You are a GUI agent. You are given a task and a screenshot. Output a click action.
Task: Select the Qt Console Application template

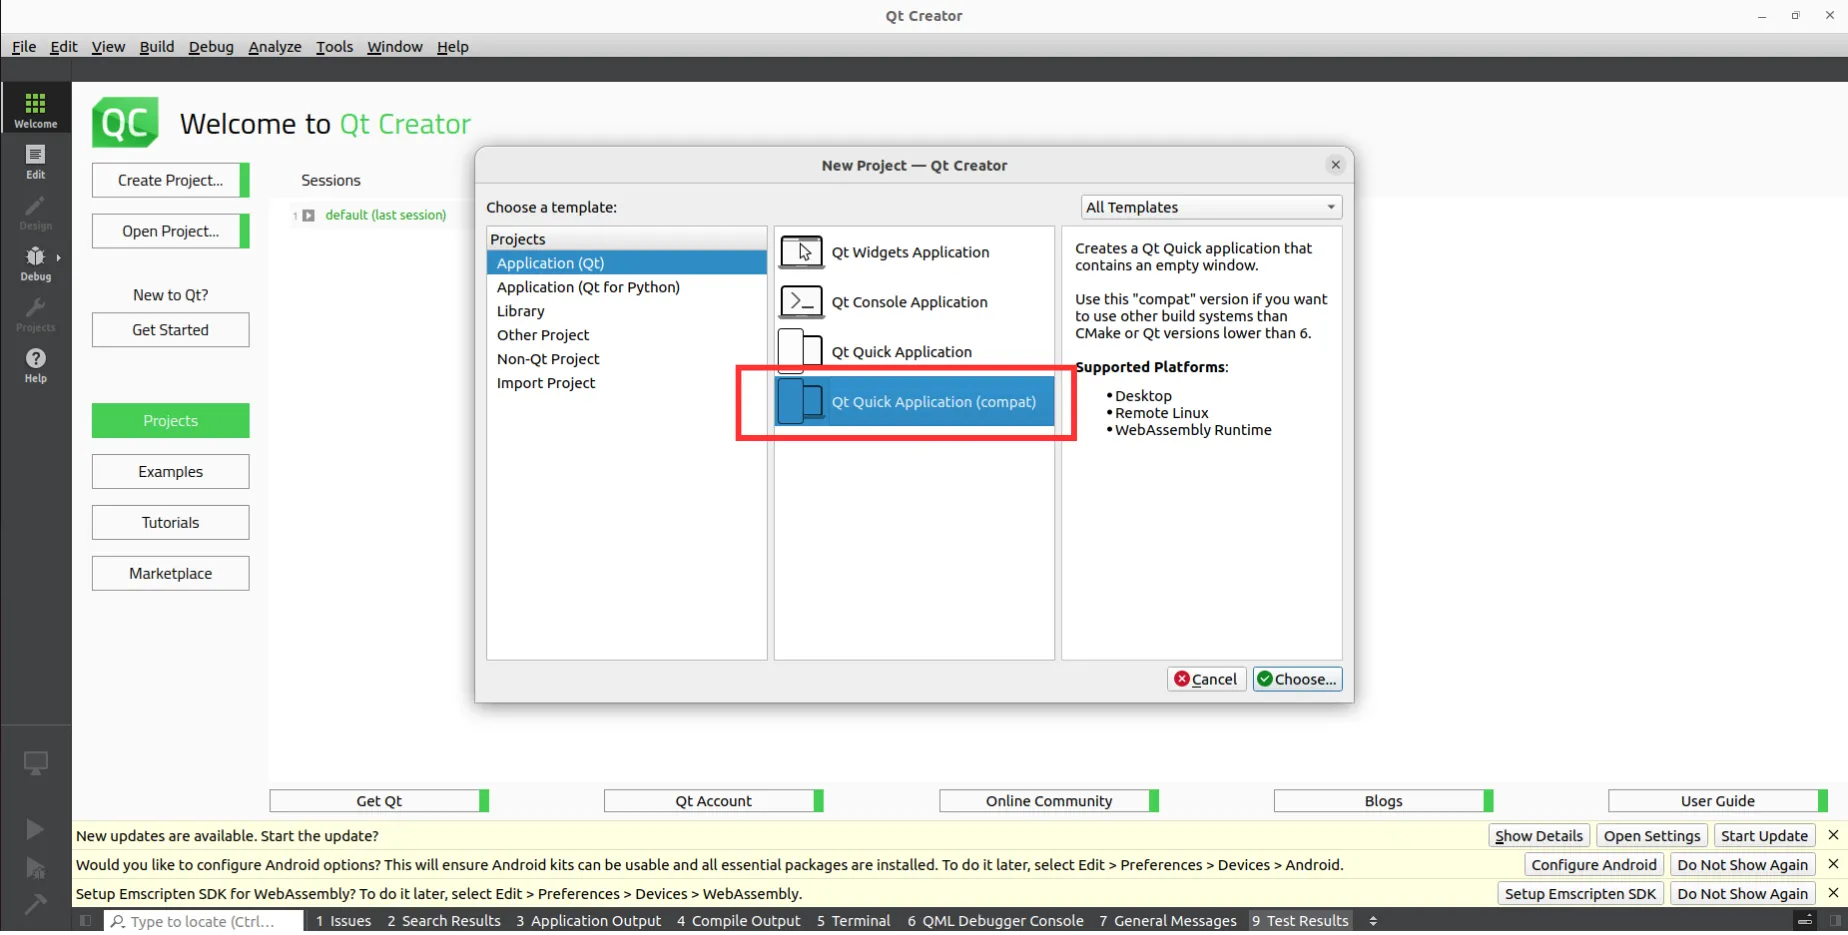click(x=908, y=302)
